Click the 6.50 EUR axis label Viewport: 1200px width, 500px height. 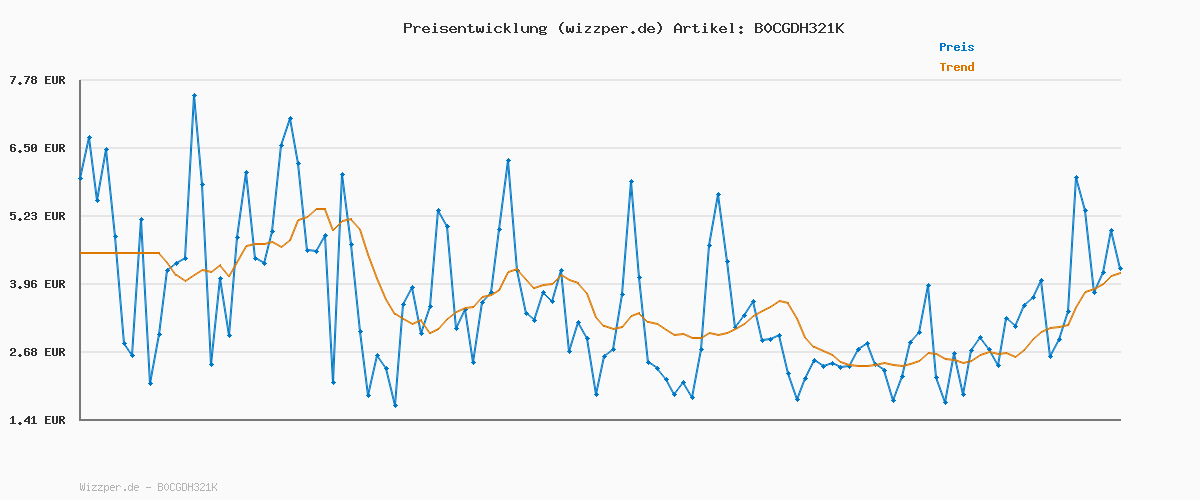[x=37, y=148]
